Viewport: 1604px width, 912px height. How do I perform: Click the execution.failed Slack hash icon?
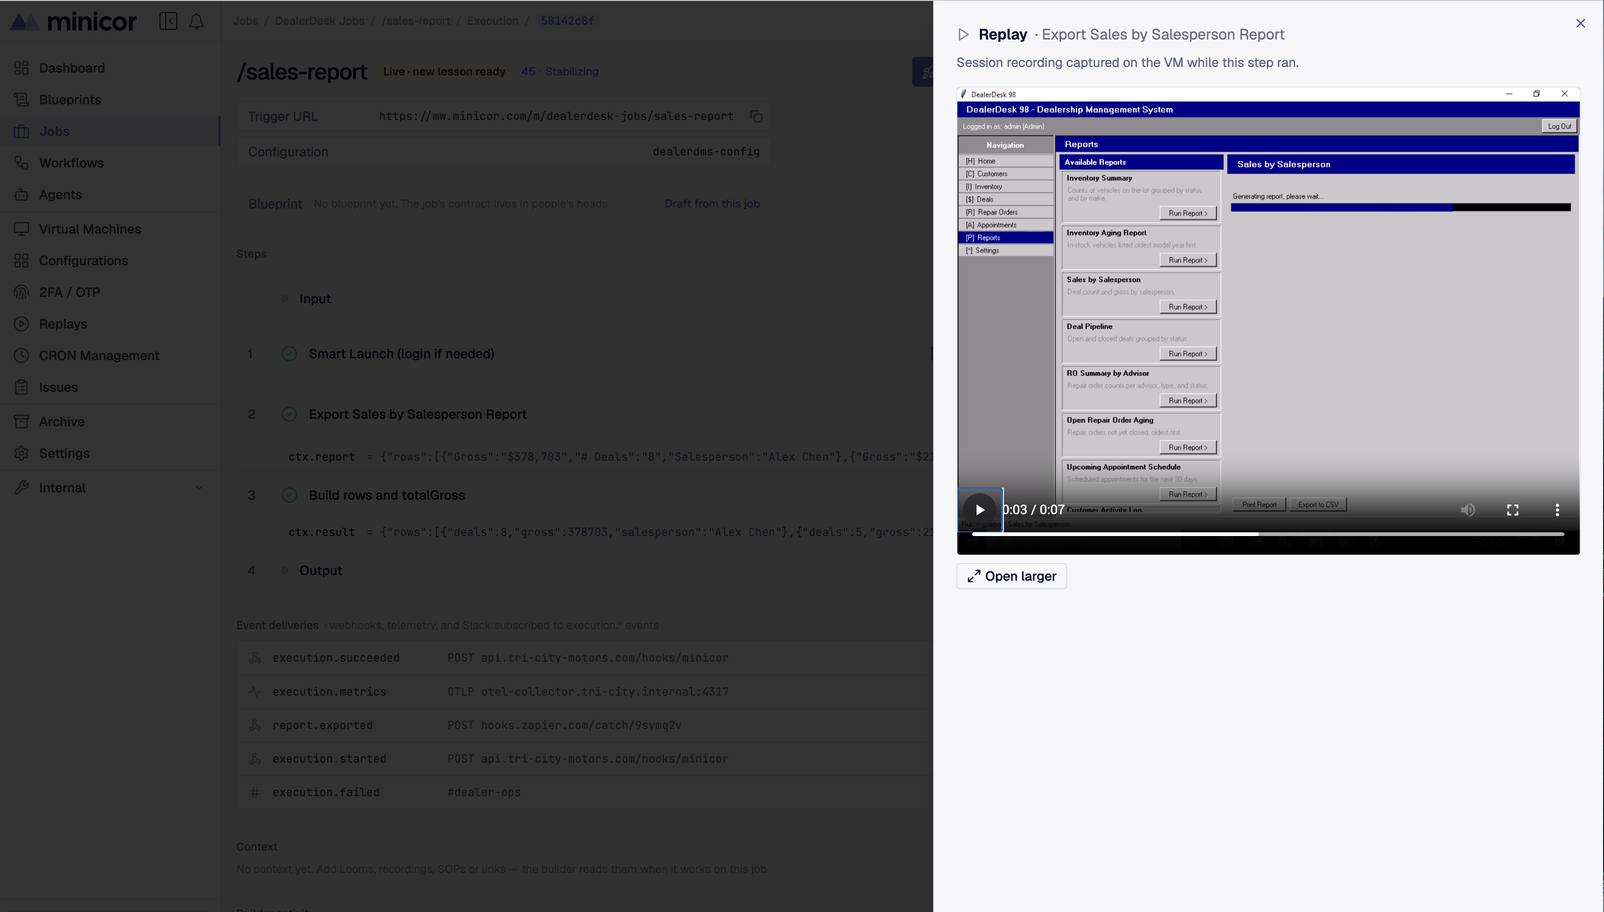click(255, 792)
